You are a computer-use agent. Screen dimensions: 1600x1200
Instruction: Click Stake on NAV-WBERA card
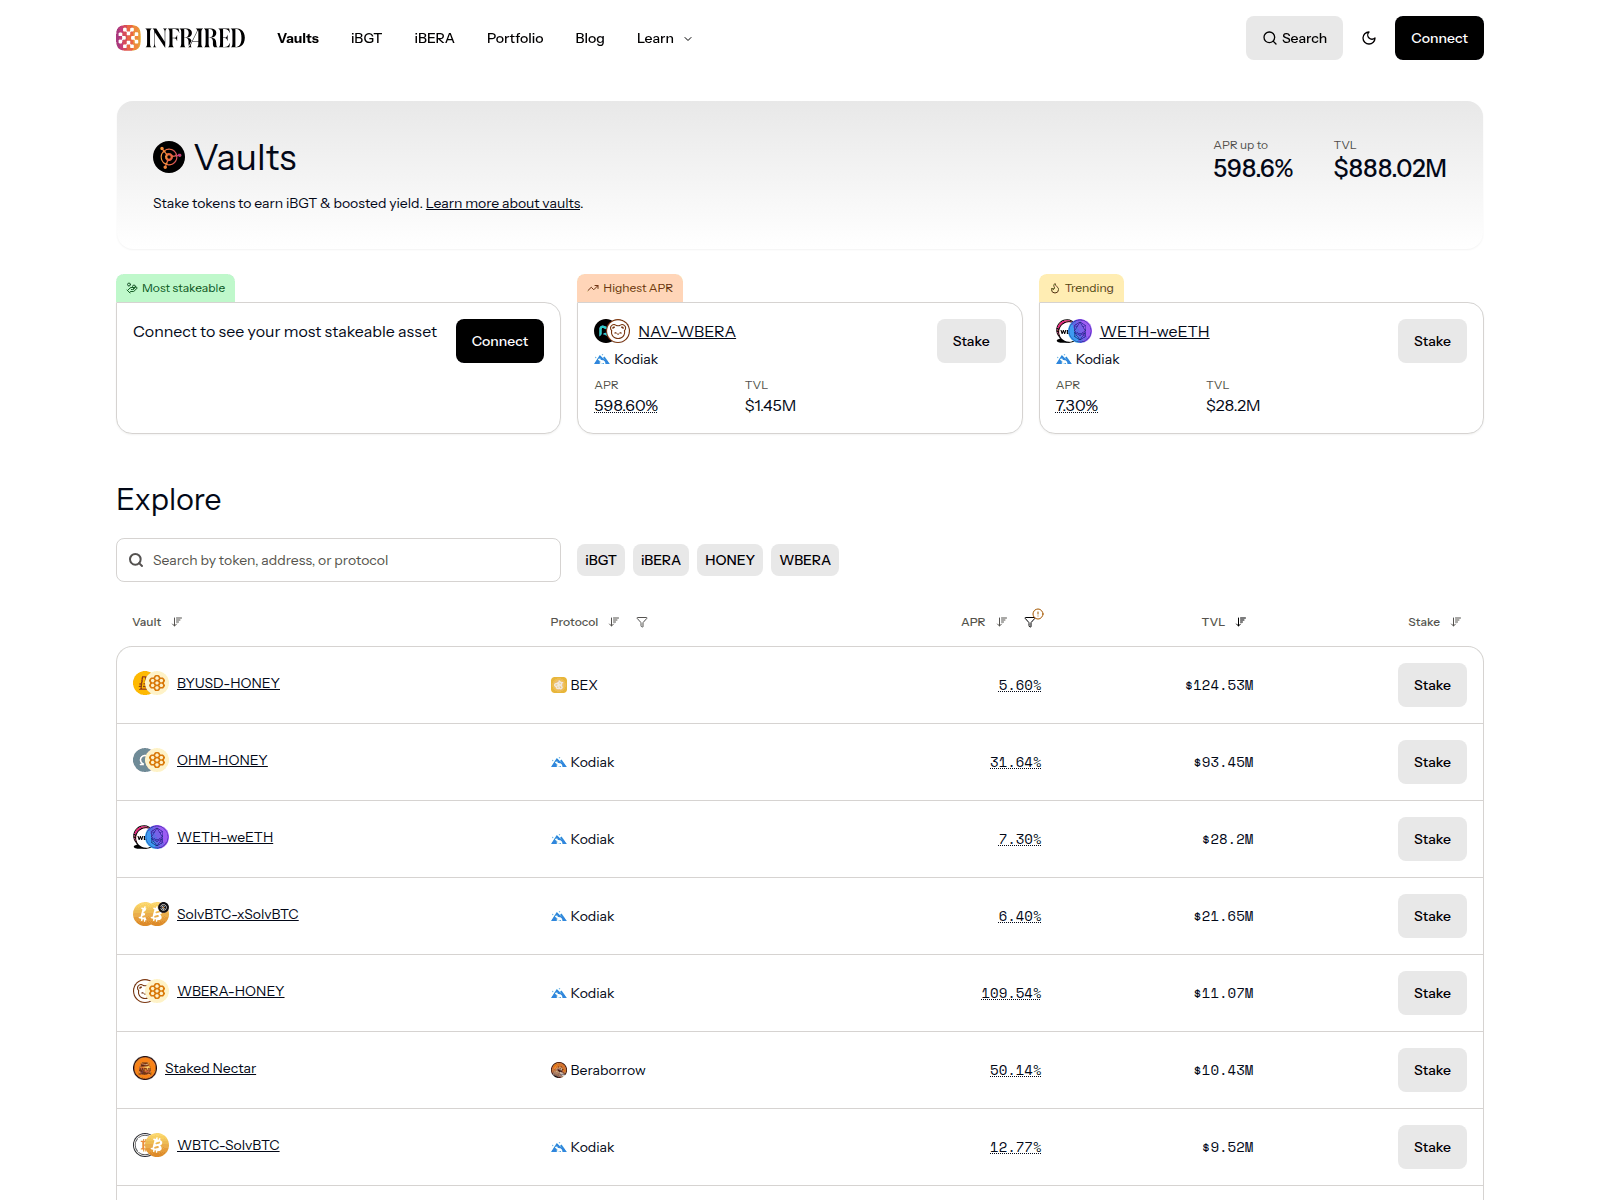971,341
